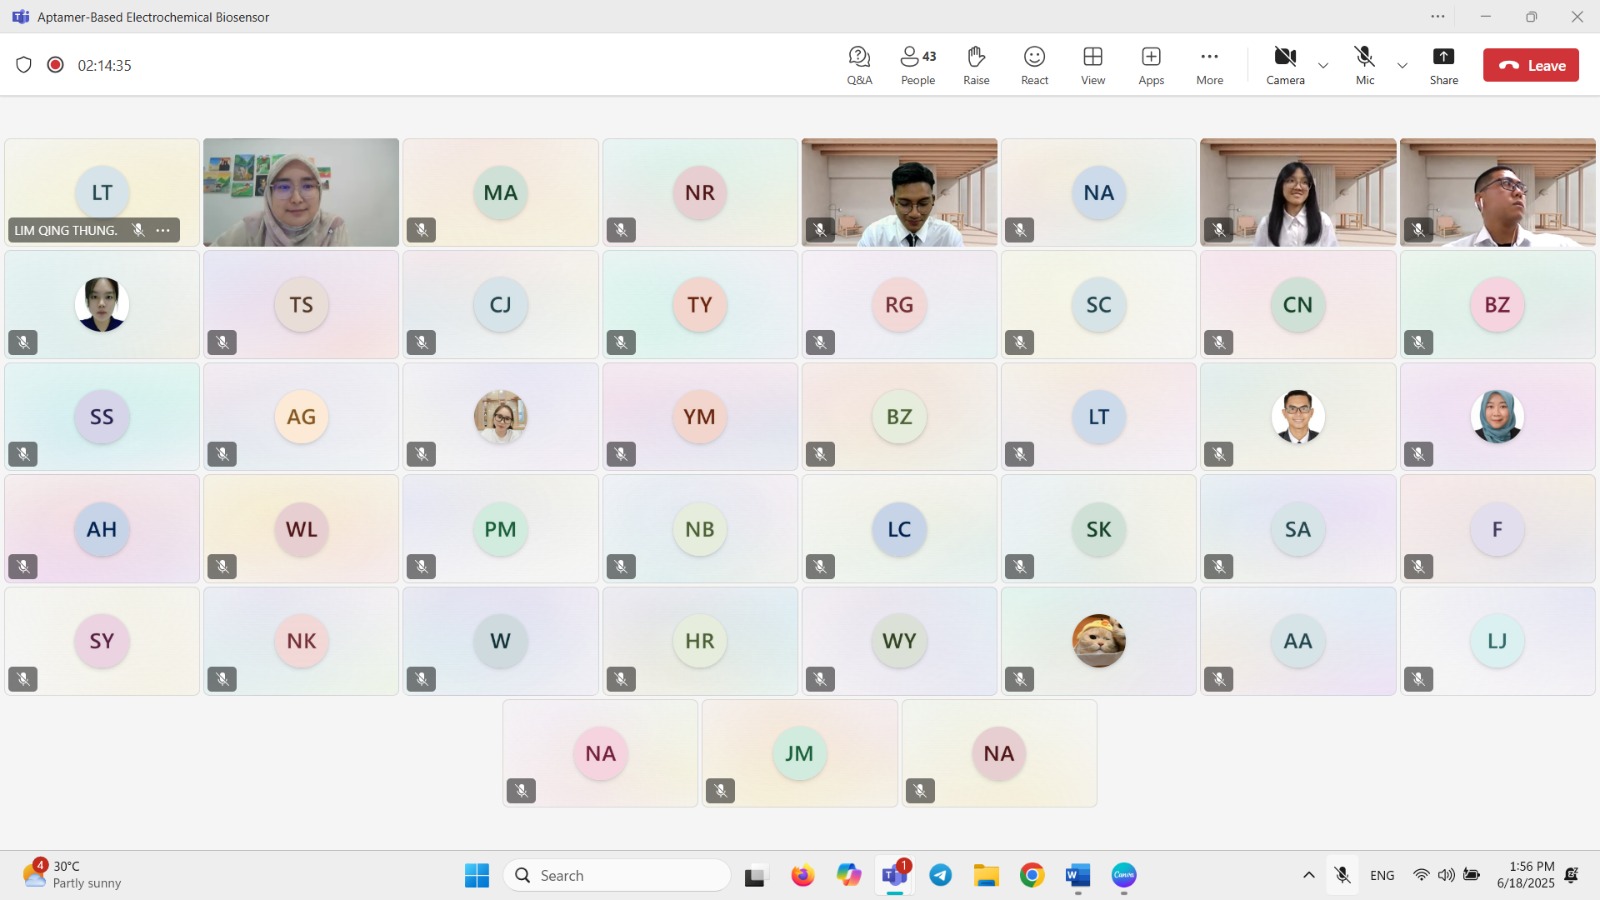Select the cat photo participant avatar

(x=1098, y=641)
